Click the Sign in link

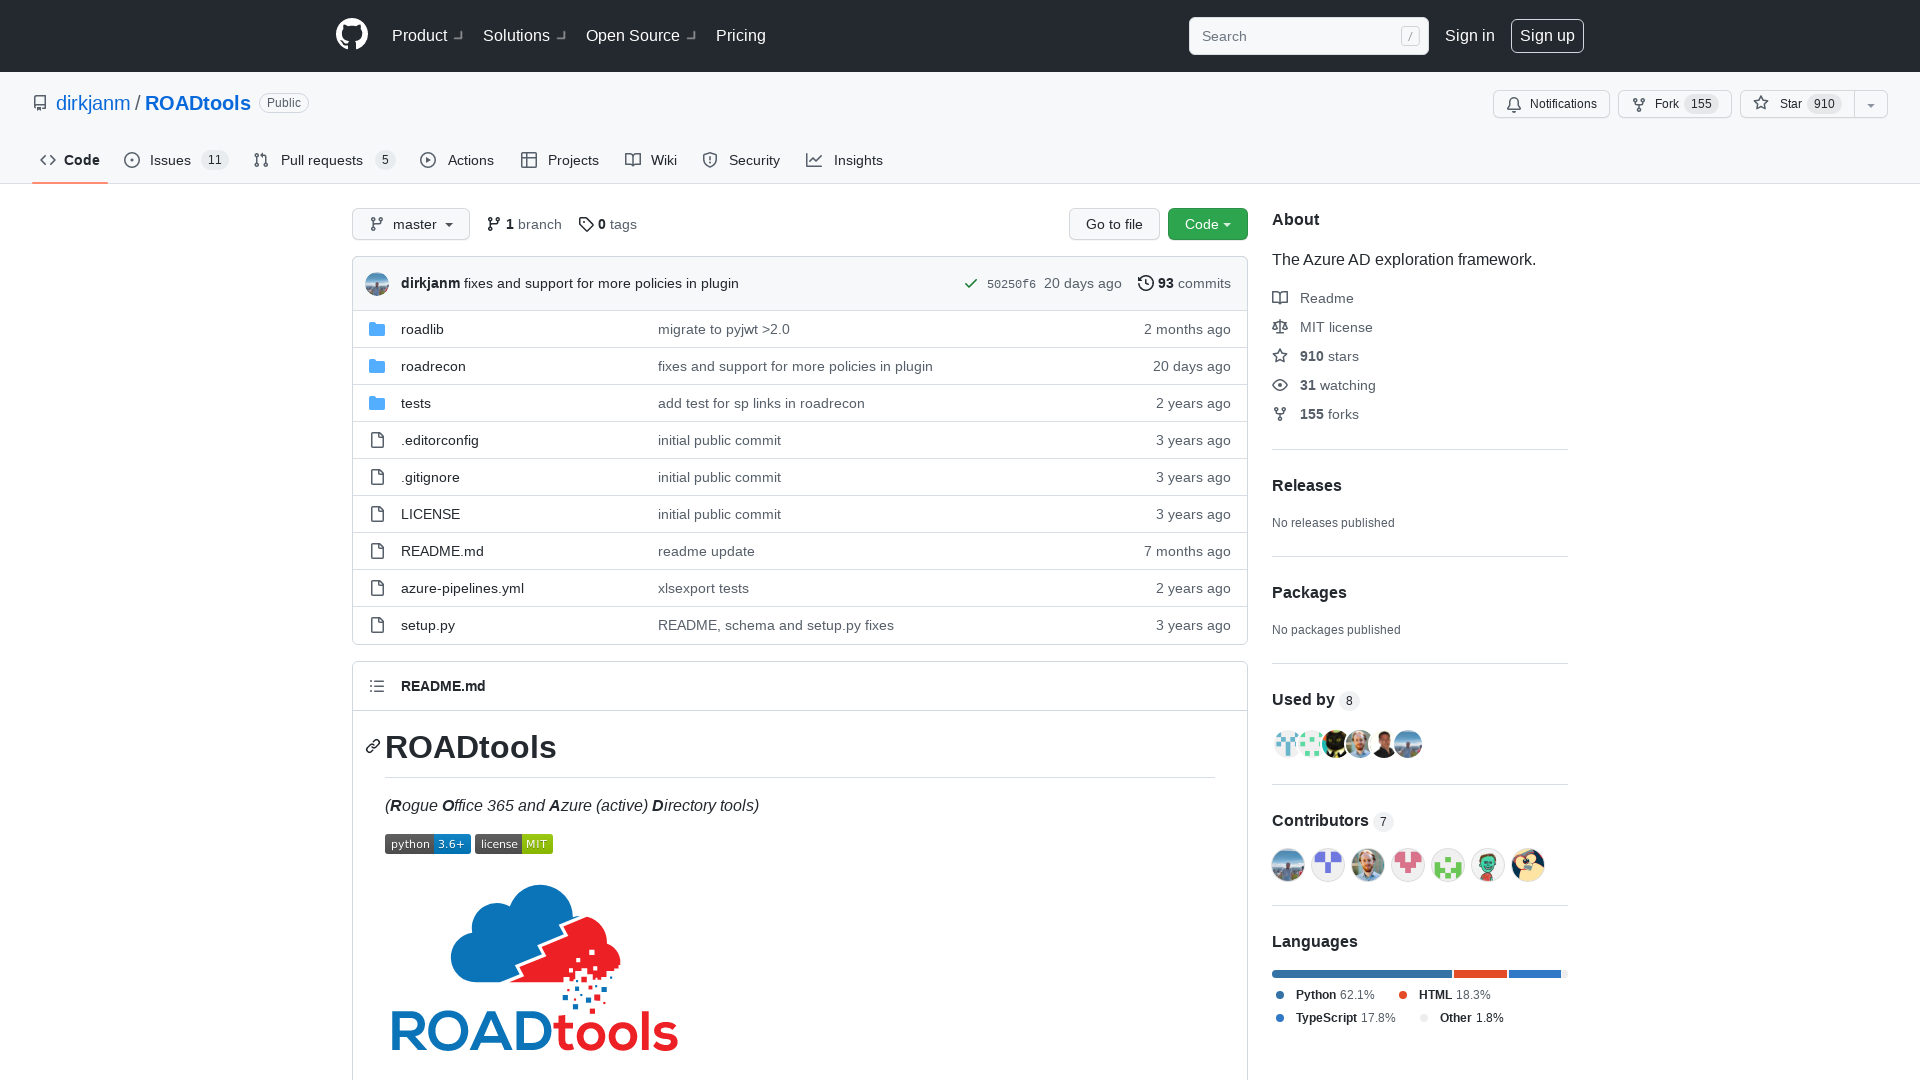pos(1470,35)
